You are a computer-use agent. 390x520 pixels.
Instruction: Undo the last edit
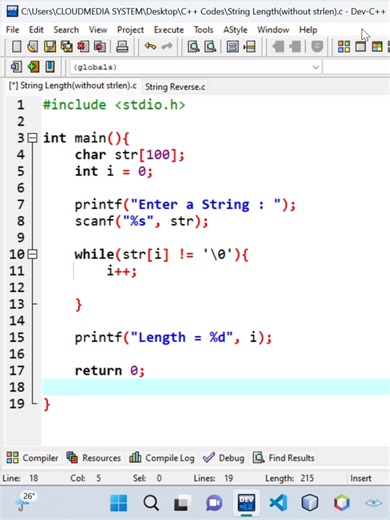click(150, 46)
